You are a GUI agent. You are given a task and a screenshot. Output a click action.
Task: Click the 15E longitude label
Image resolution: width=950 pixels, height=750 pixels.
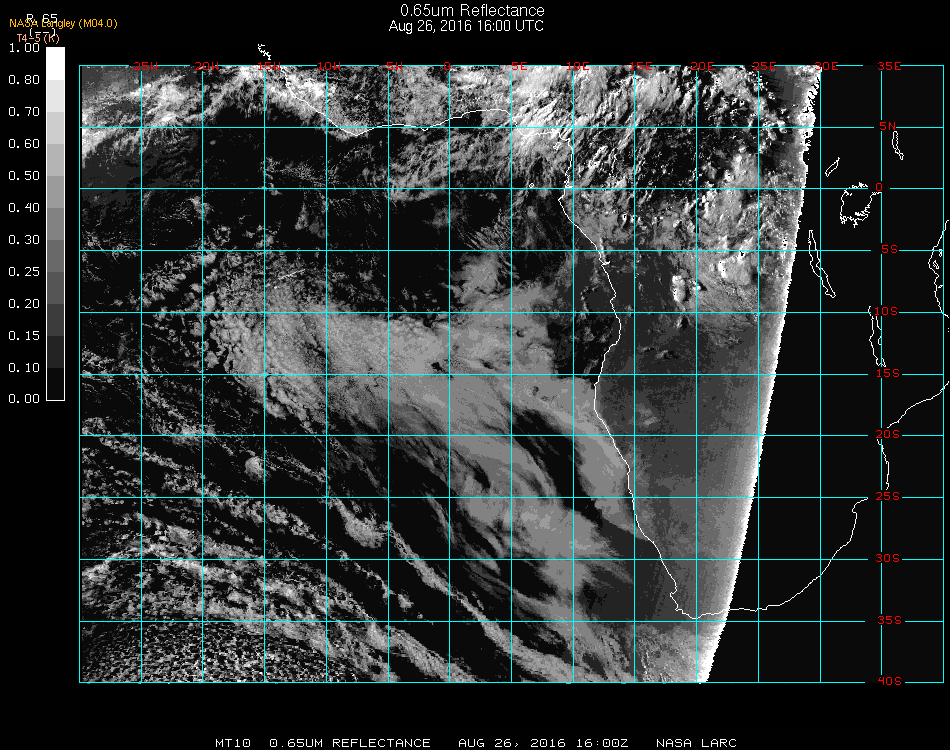641,66
